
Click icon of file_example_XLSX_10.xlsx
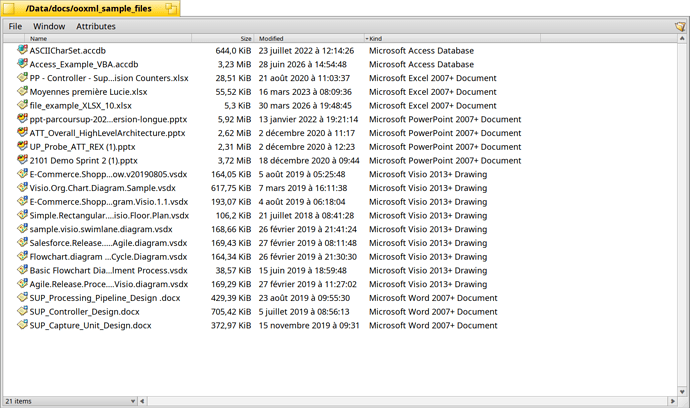tap(22, 105)
